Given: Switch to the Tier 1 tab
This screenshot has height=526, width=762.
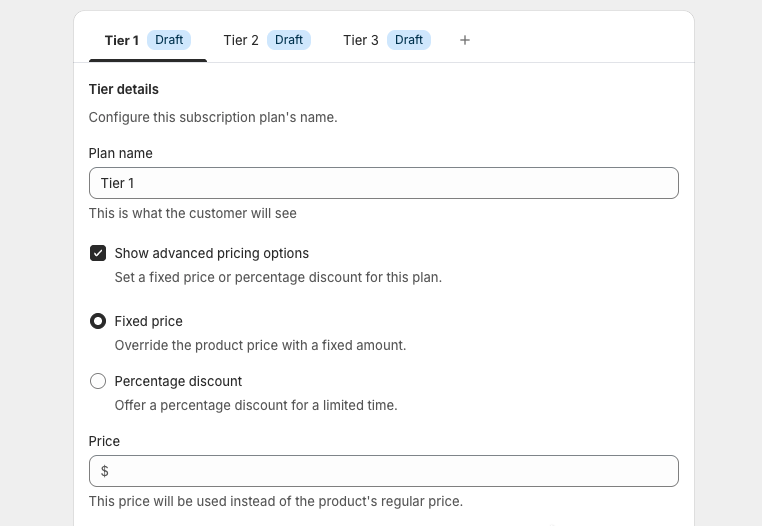Looking at the screenshot, I should (121, 40).
